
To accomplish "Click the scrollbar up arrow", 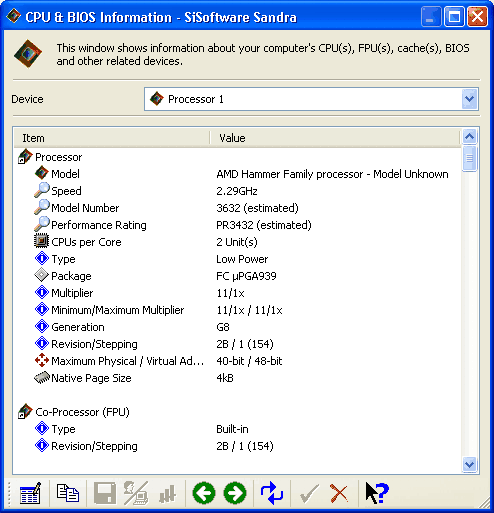I will (x=470, y=137).
